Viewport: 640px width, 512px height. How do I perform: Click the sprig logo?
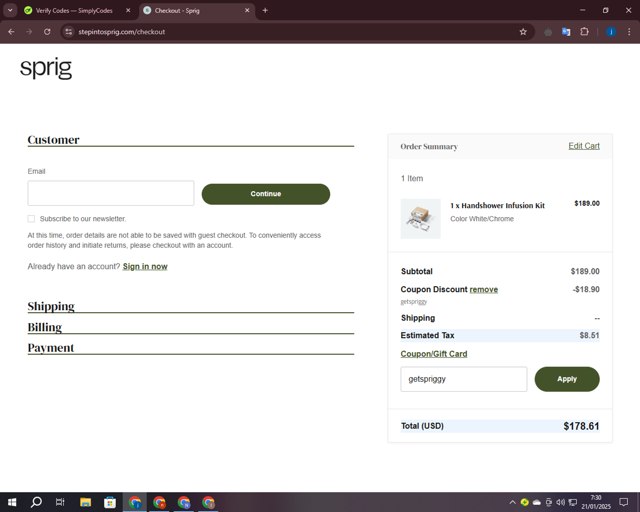[x=46, y=67]
